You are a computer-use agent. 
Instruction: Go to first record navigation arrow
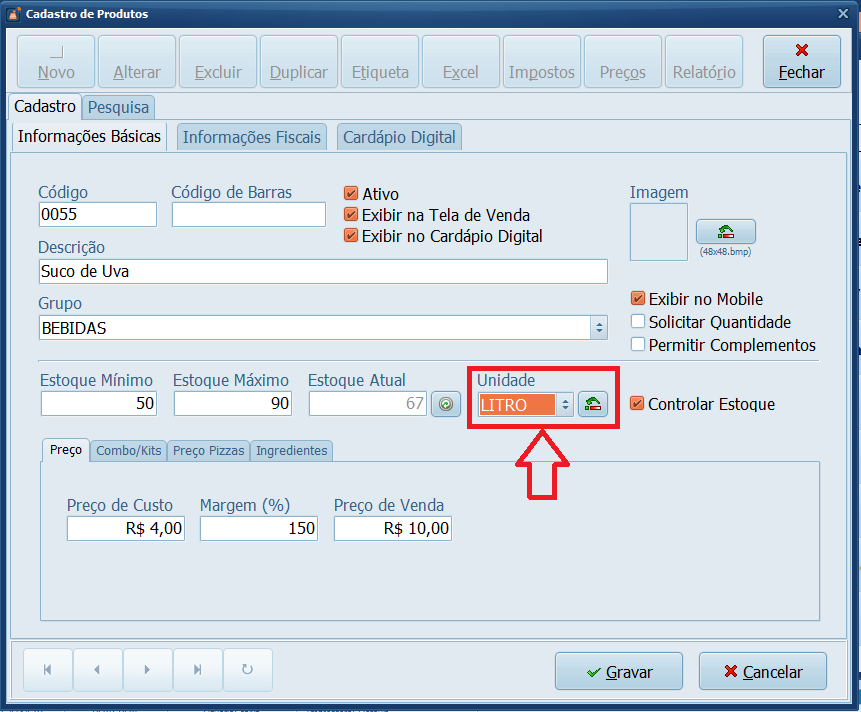pos(45,670)
